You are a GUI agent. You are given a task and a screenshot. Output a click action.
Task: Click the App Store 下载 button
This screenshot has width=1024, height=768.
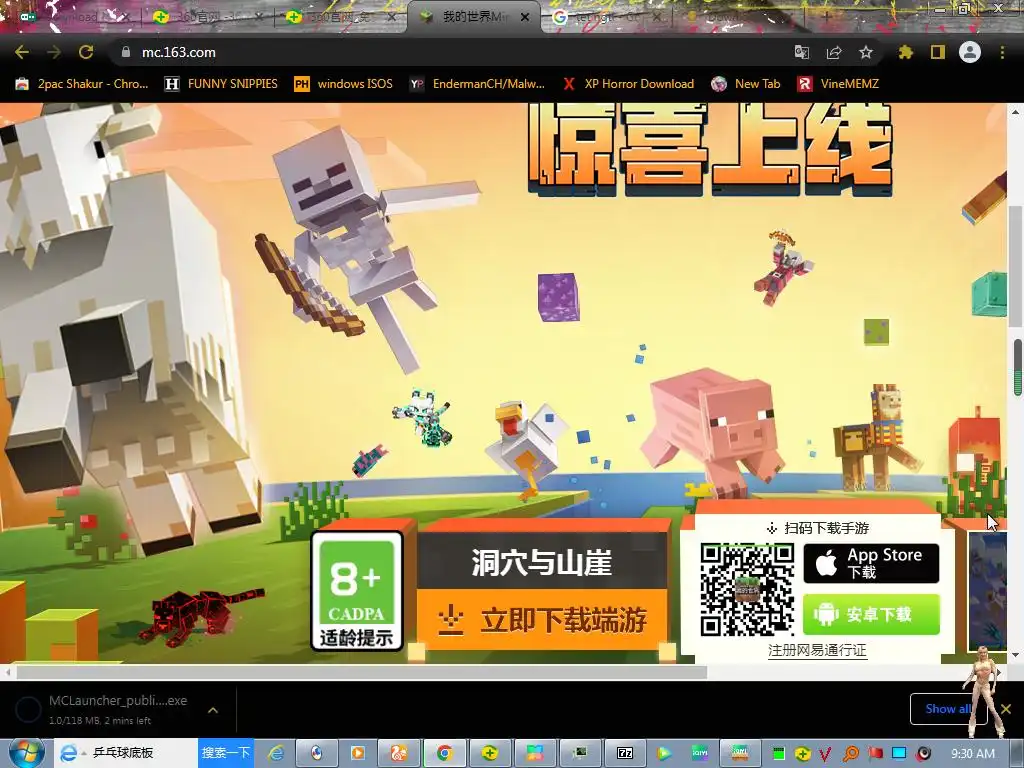coord(871,563)
